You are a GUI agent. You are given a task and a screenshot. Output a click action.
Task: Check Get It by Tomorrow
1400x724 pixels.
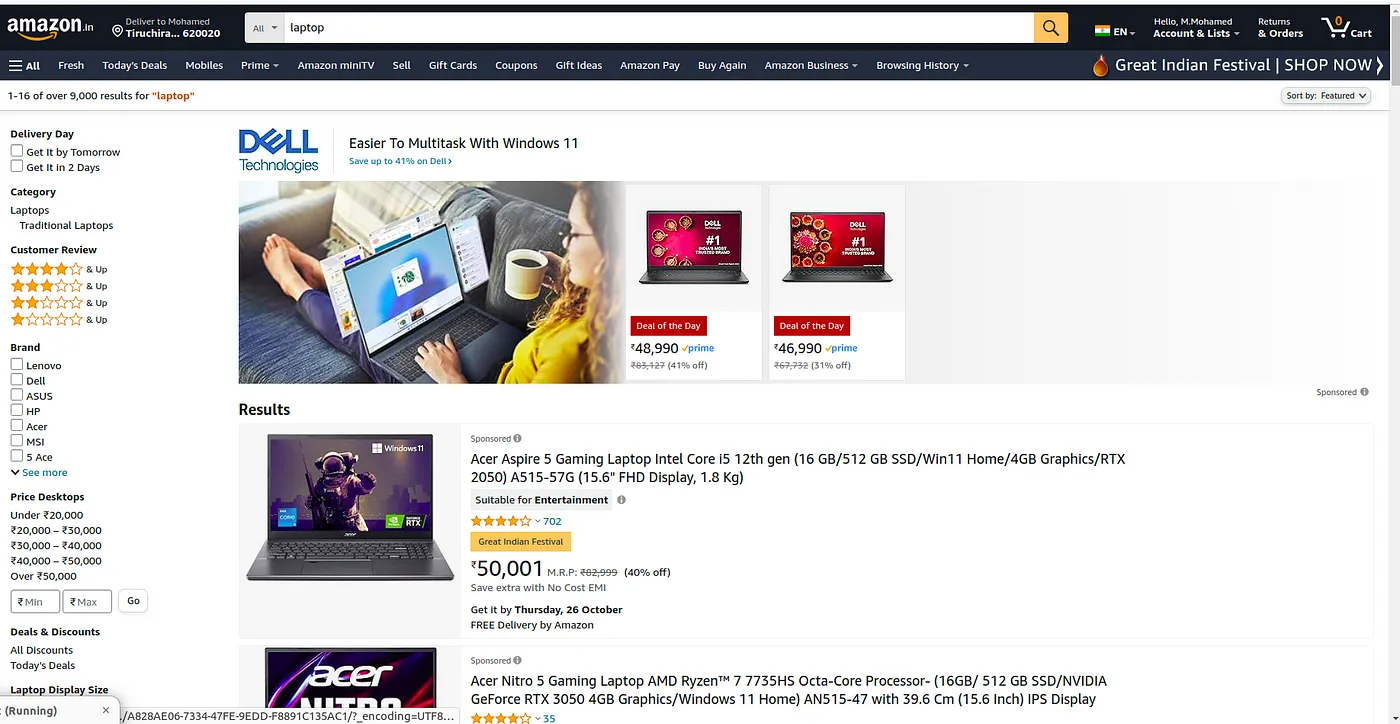point(17,151)
